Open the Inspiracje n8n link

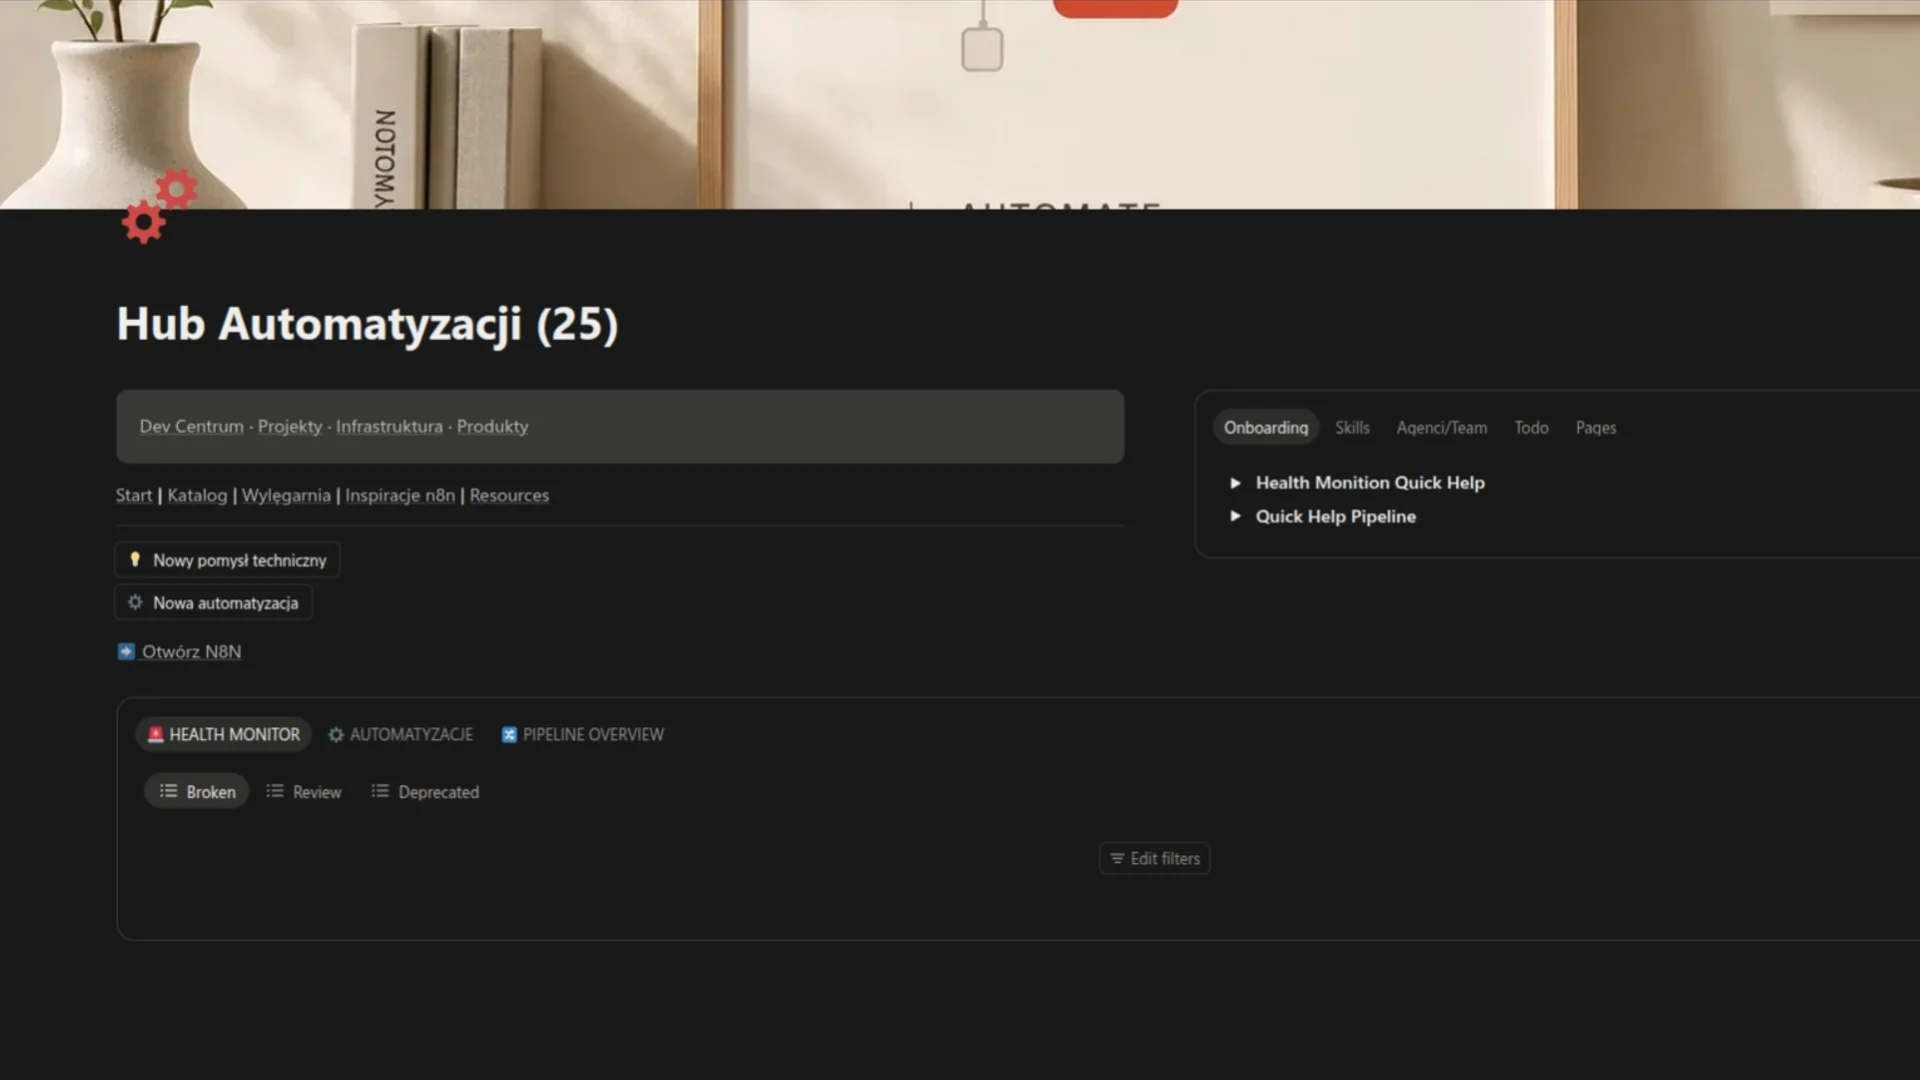tap(400, 495)
